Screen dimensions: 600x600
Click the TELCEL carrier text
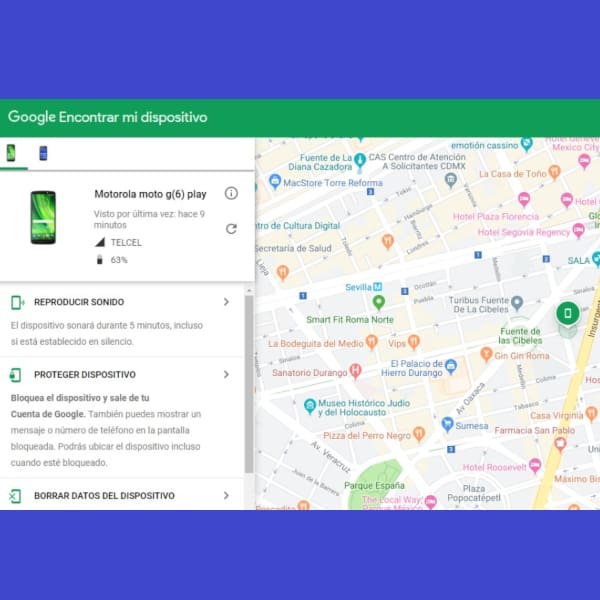pos(126,243)
